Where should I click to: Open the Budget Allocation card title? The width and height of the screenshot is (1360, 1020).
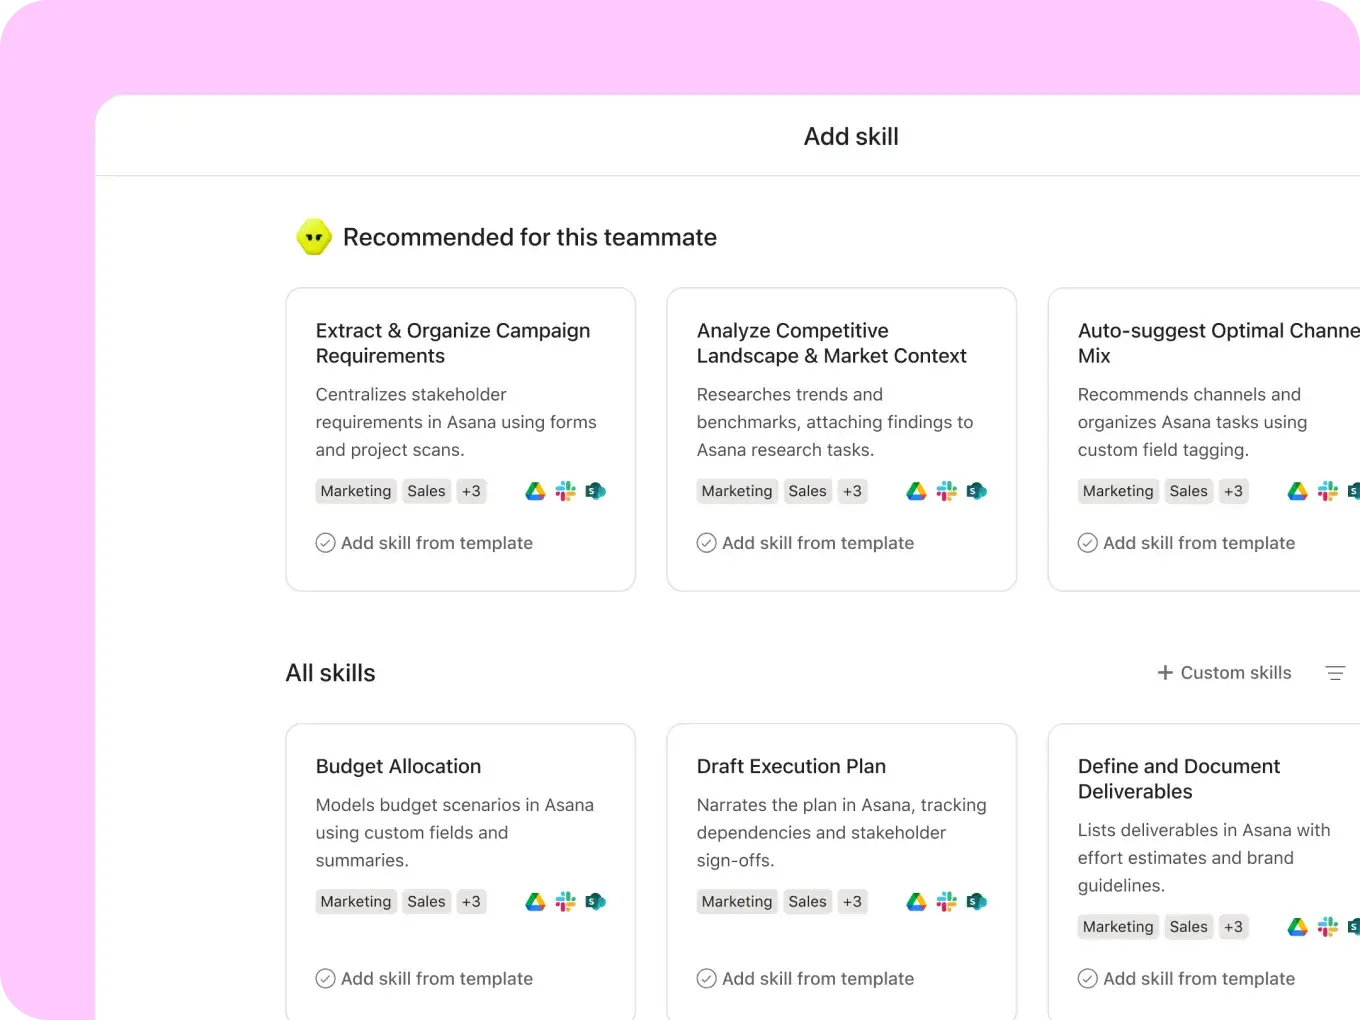(398, 766)
